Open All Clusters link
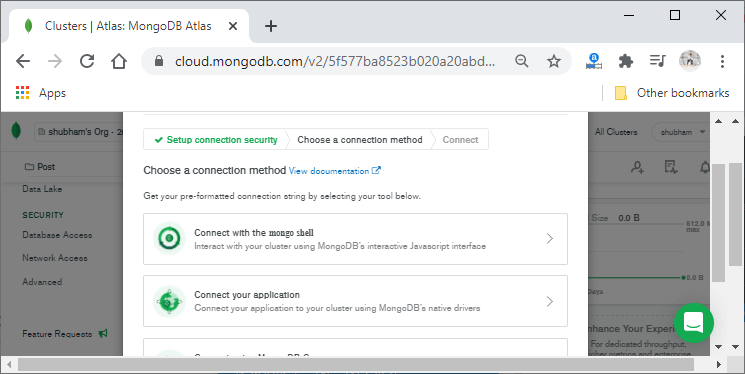 click(x=616, y=132)
